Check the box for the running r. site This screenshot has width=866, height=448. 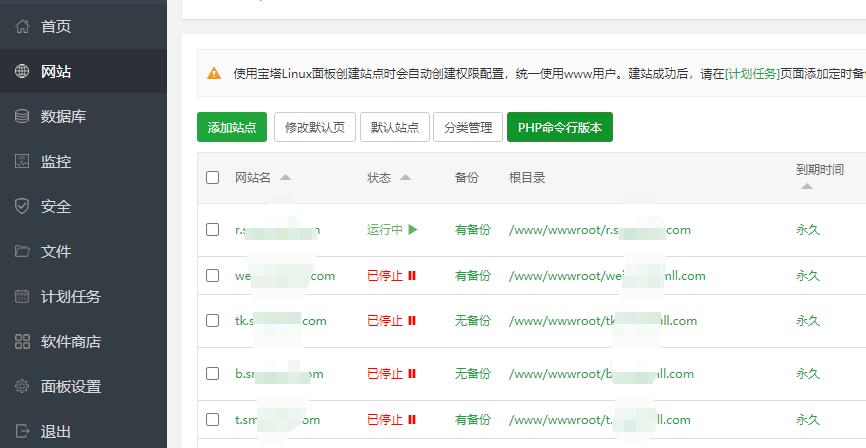[x=212, y=230]
